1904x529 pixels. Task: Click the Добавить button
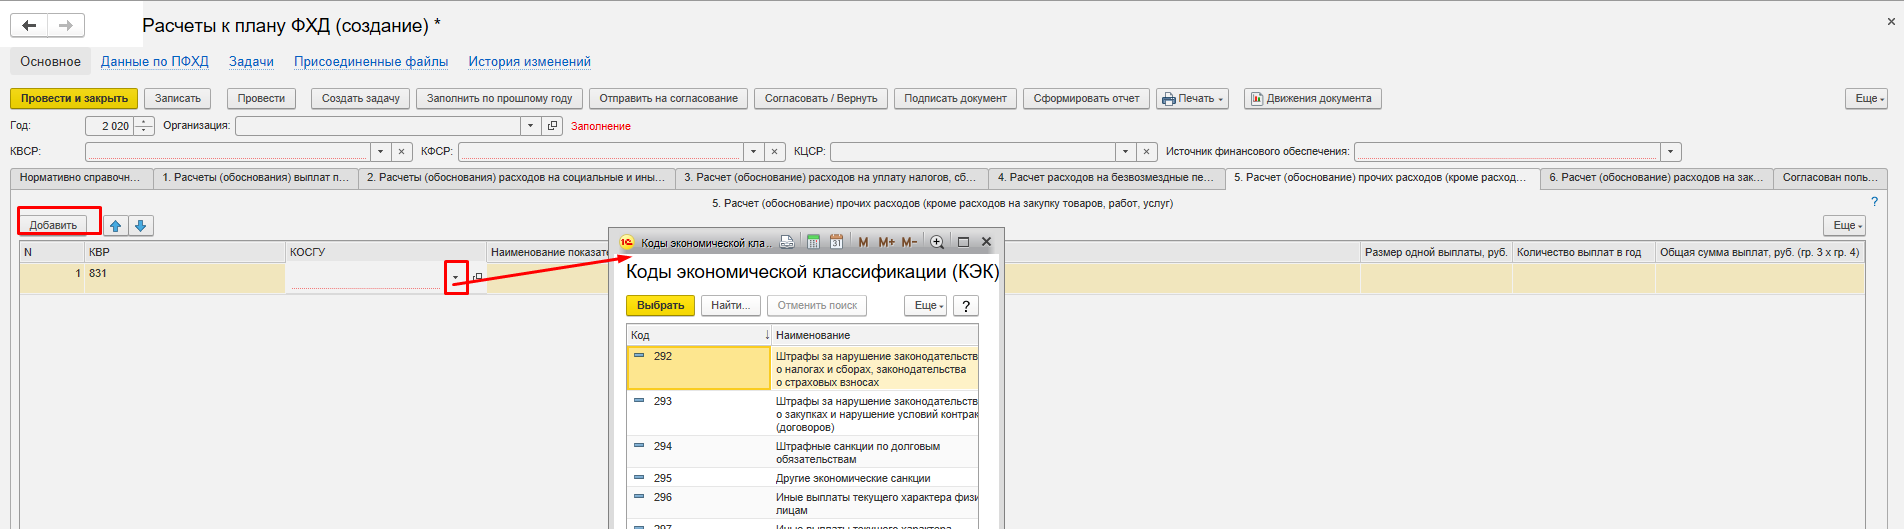click(x=53, y=226)
